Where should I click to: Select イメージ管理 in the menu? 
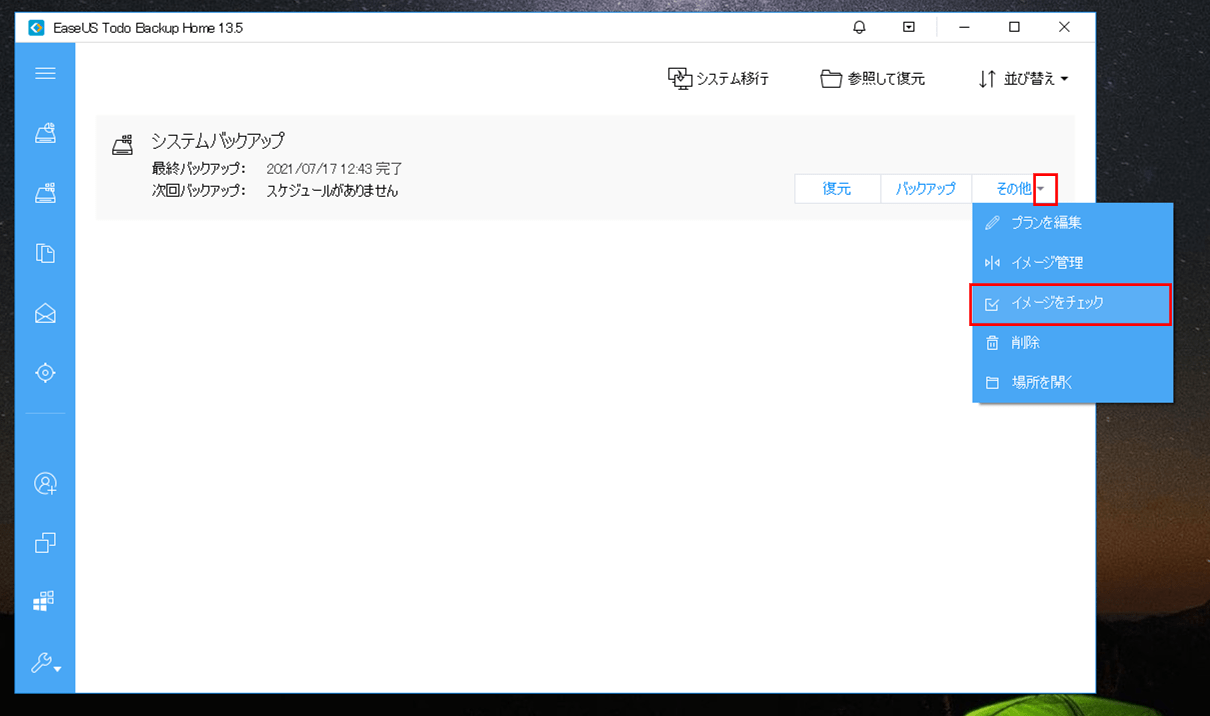1070,263
